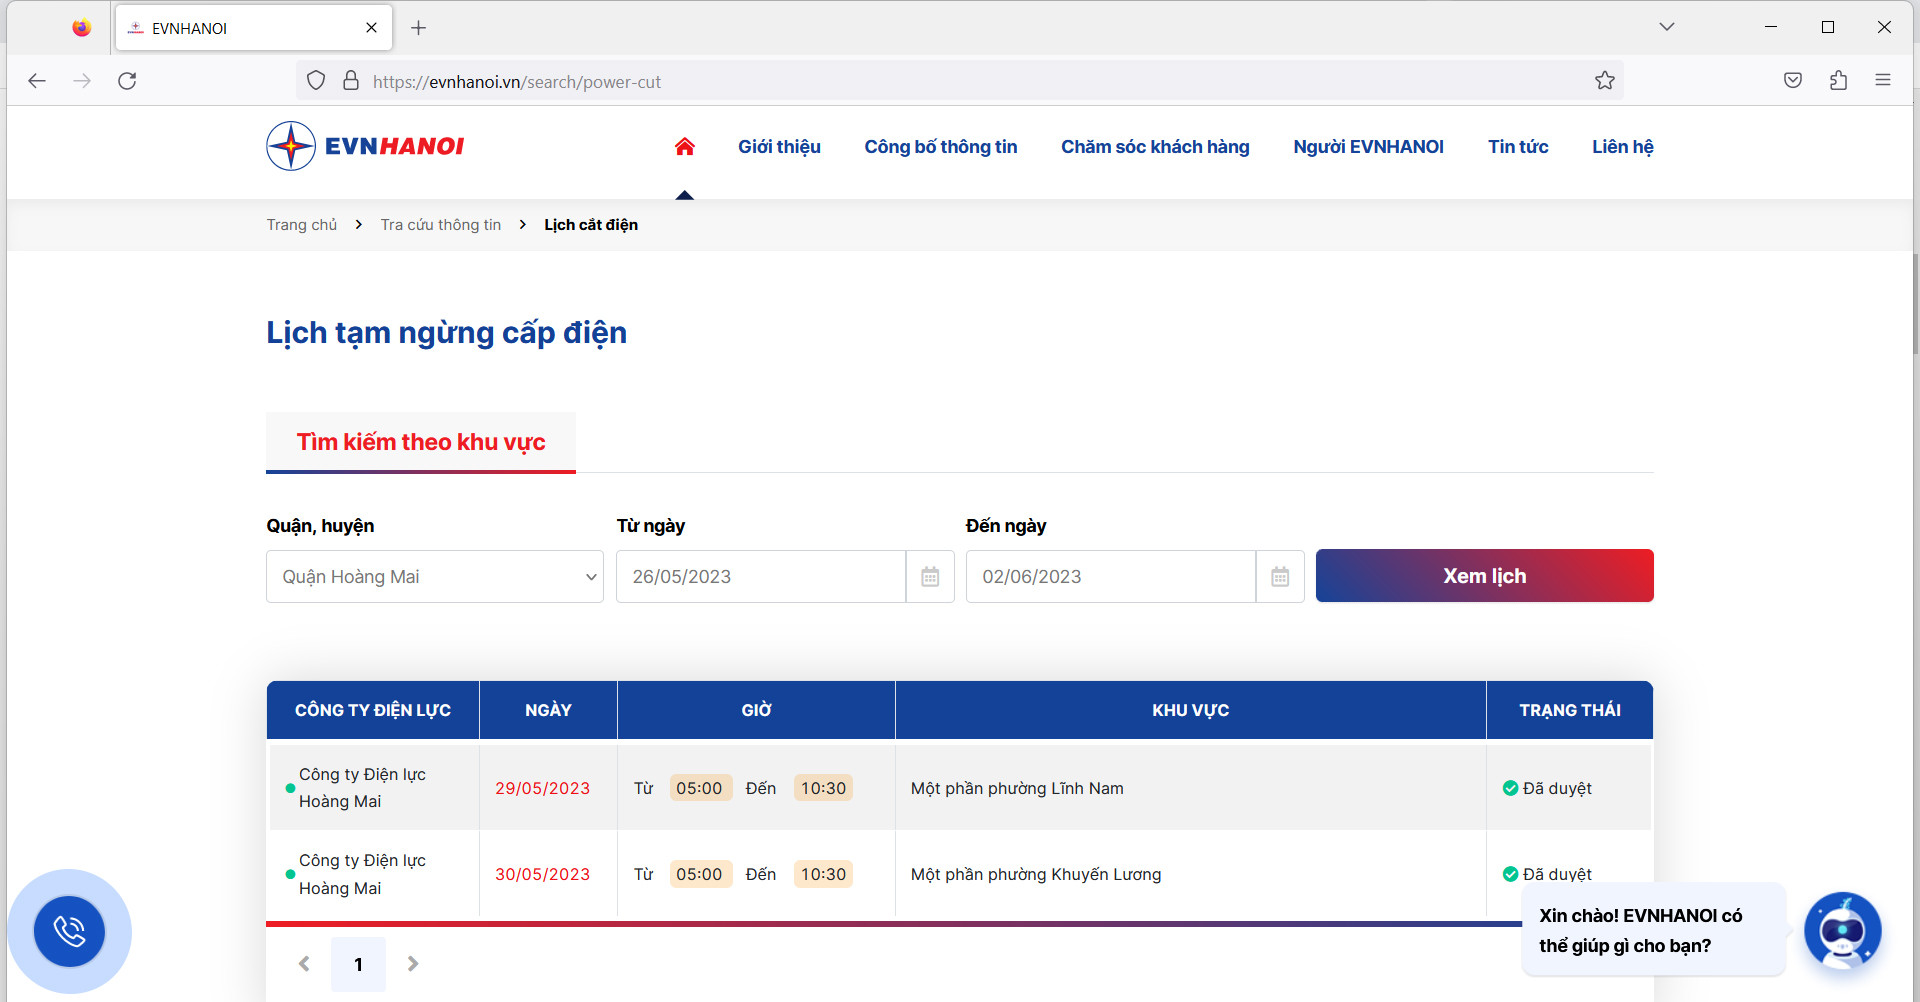Open the Firefox hamburger application menu
1920x1002 pixels.
[x=1883, y=81]
